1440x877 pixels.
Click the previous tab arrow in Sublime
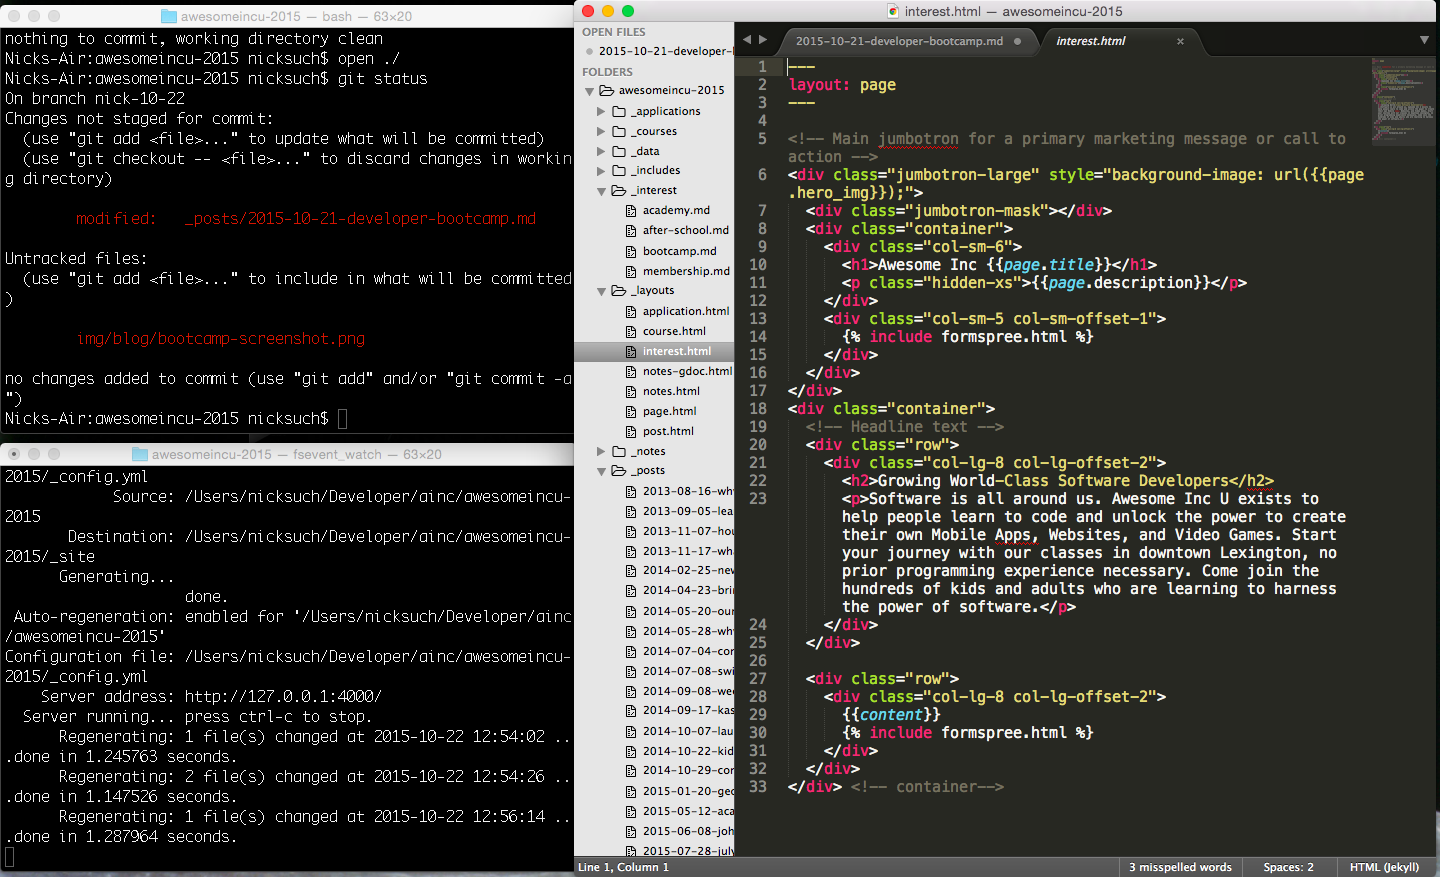(x=746, y=40)
